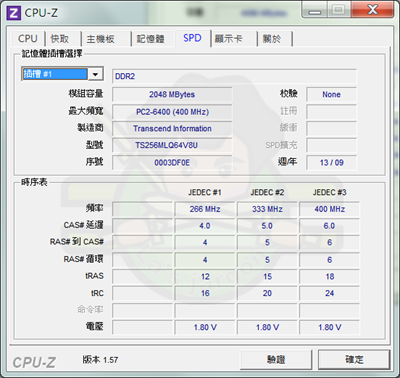Click the 13 / 09 week/year value
This screenshot has width=400, height=378.
[331, 162]
